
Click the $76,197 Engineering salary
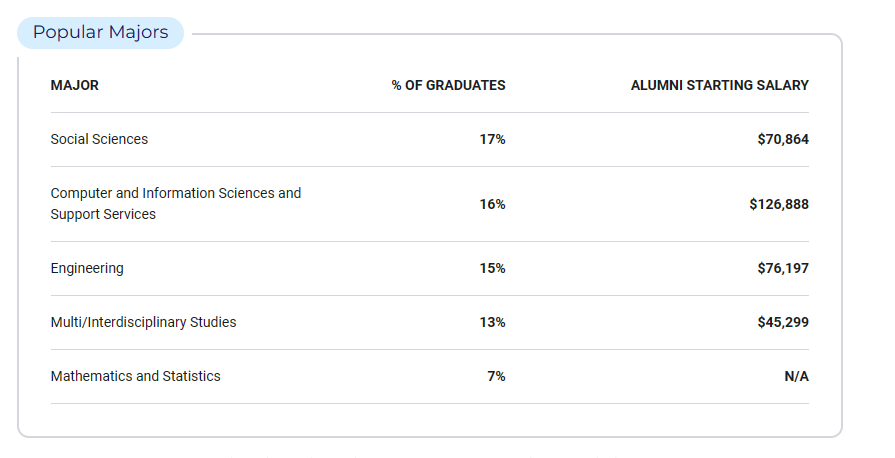[x=783, y=268]
